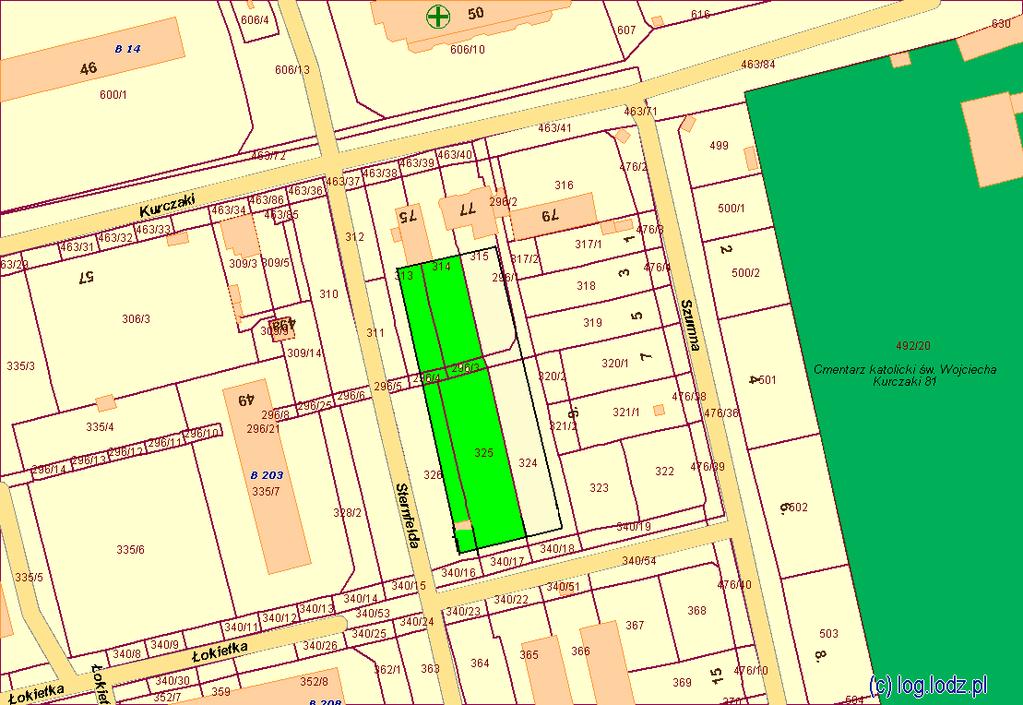Click parcel label 340/22
This screenshot has width=1023, height=705.
click(x=511, y=599)
